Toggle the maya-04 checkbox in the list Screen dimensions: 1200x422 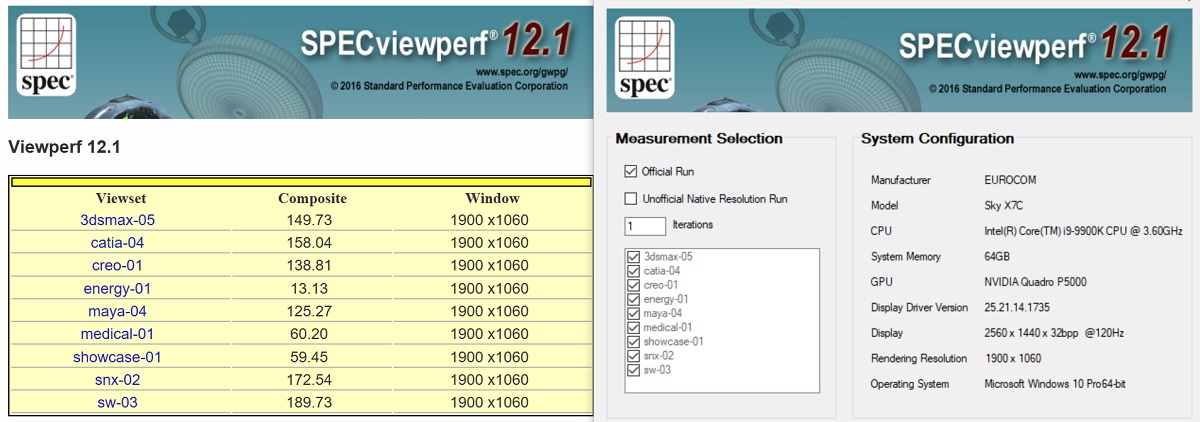point(632,313)
